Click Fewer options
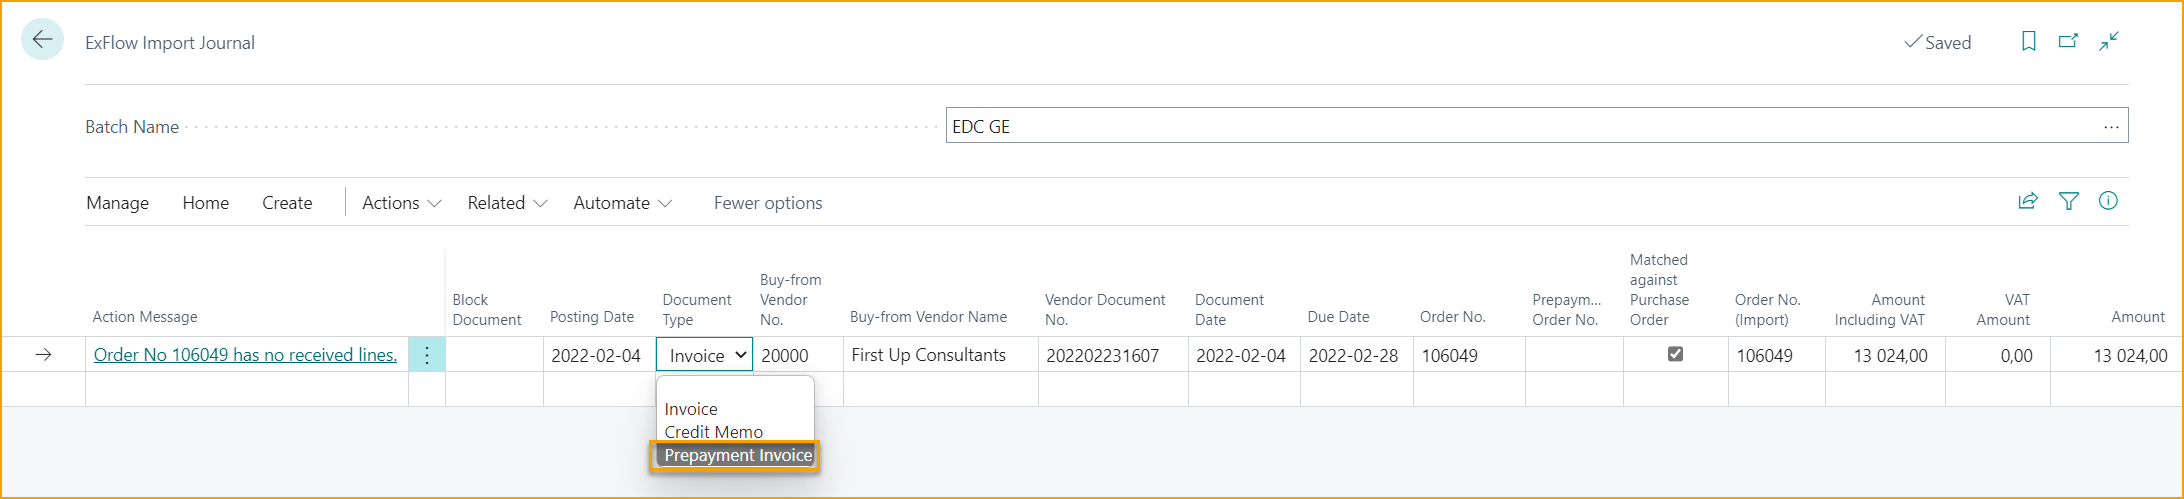 (768, 203)
